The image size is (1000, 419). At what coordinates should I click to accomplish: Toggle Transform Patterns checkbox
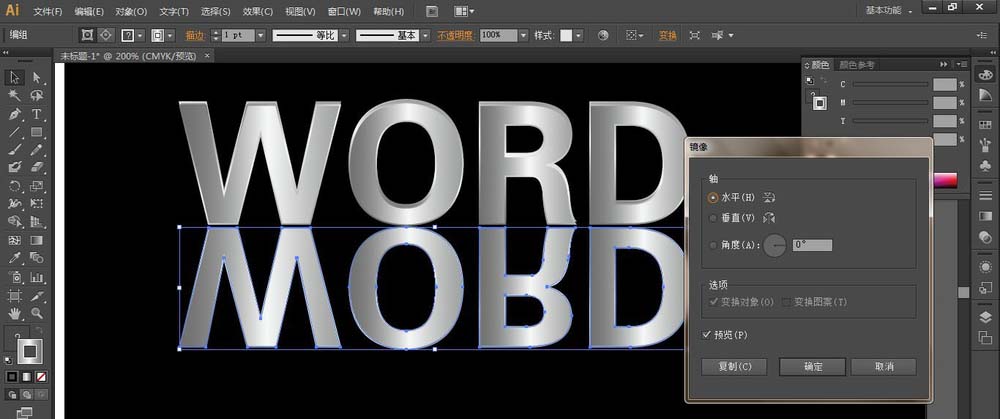(786, 302)
